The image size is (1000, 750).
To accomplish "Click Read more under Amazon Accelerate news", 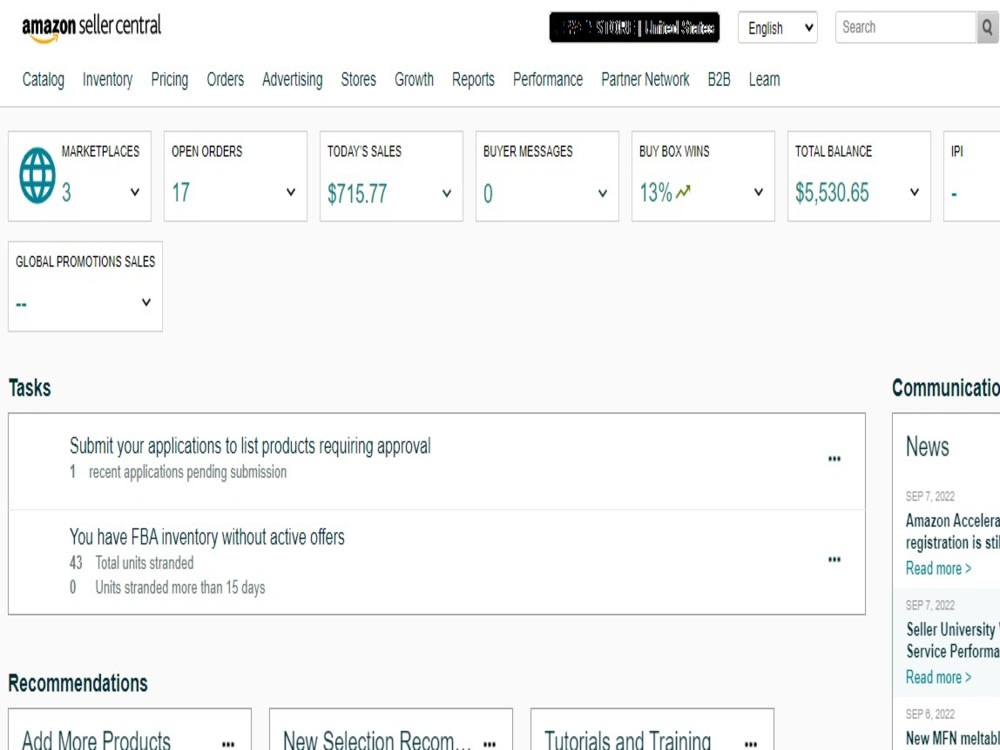I will pos(938,568).
